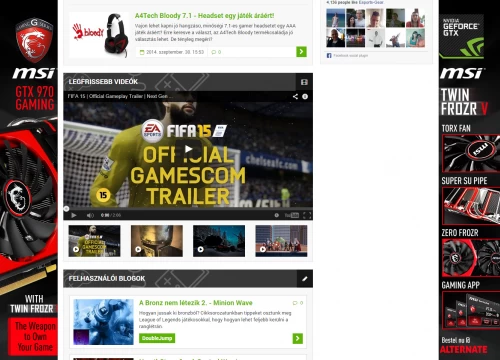Click the YouTube logo in player bar
Screen dimensions: 500x360
tap(292, 215)
